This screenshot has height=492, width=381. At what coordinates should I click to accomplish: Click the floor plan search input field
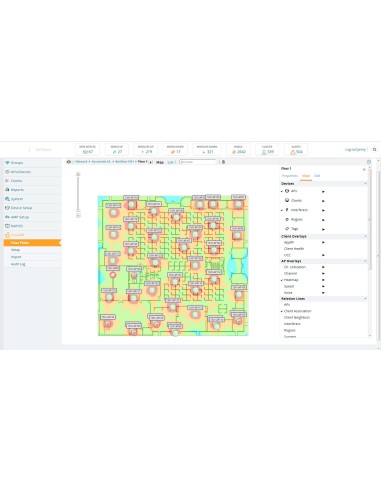198,162
